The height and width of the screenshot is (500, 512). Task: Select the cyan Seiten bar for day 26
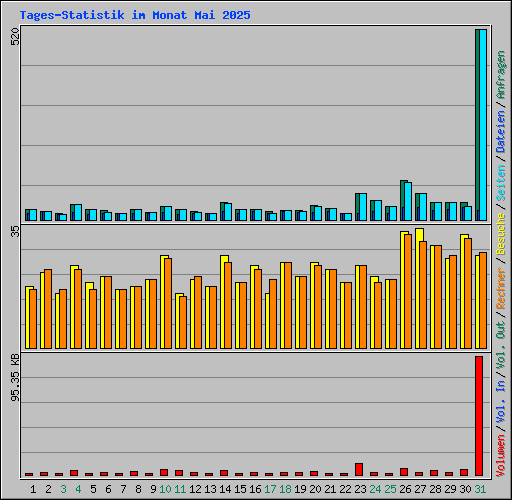click(x=408, y=201)
